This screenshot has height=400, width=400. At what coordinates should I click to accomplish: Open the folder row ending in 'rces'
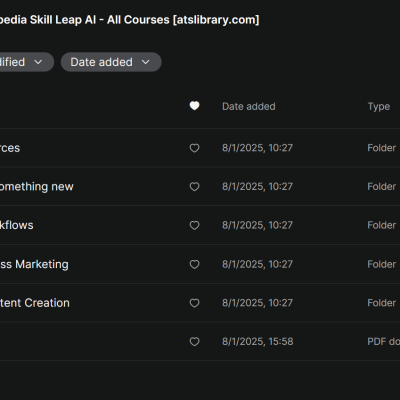click(x=200, y=148)
